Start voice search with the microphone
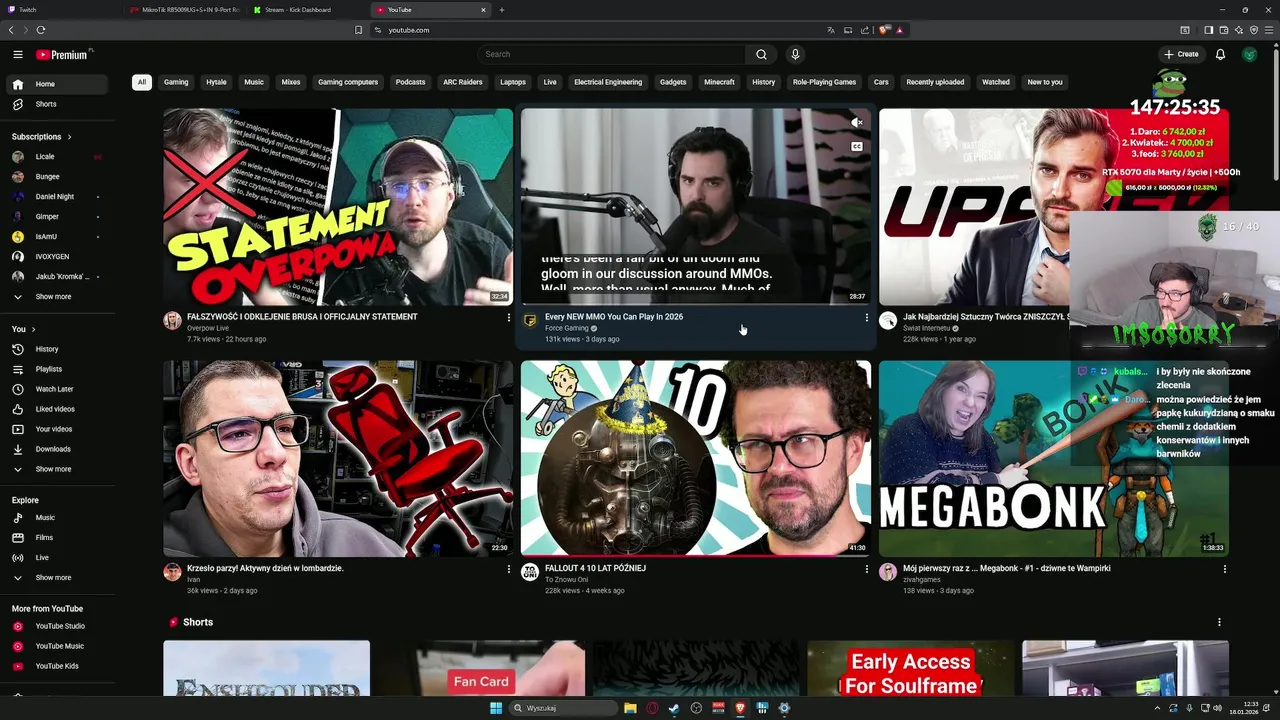The width and height of the screenshot is (1280, 720). tap(795, 54)
